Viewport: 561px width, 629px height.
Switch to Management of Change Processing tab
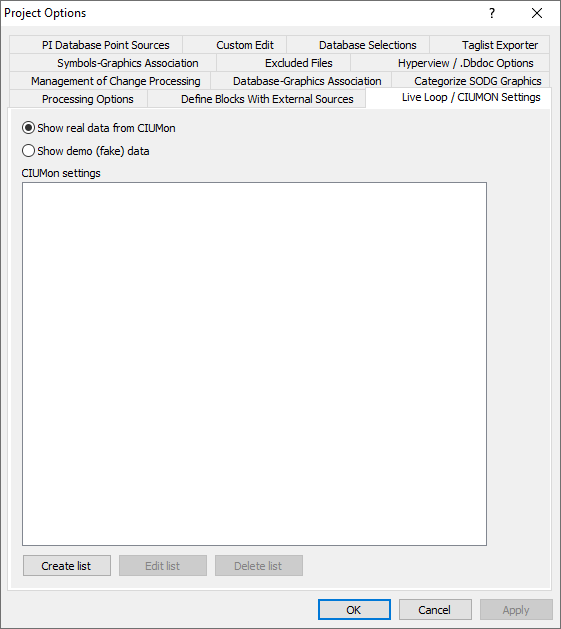click(x=110, y=81)
